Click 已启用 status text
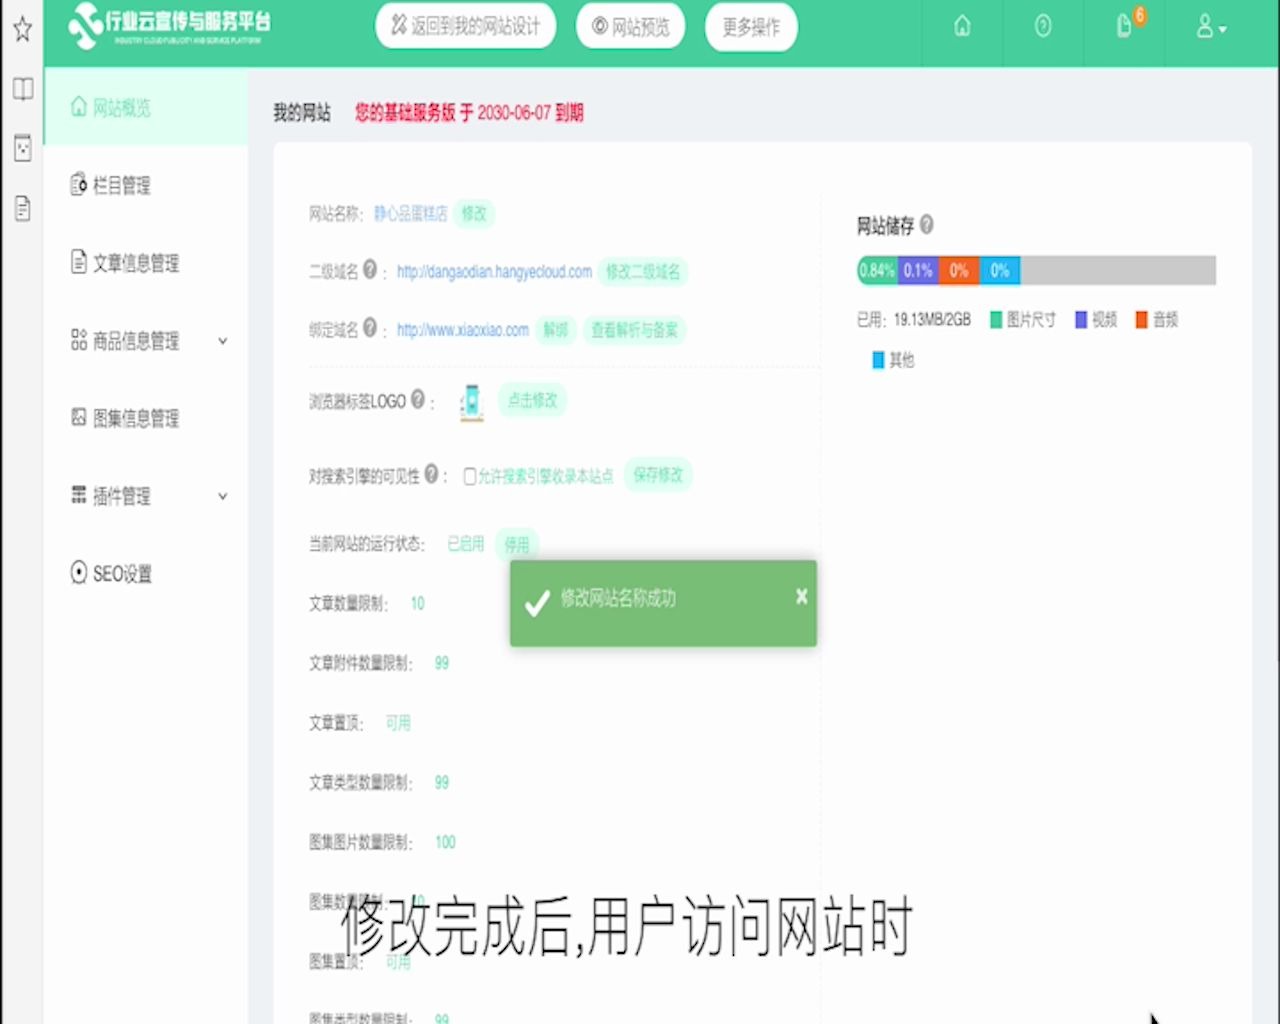The width and height of the screenshot is (1280, 1024). click(x=465, y=544)
